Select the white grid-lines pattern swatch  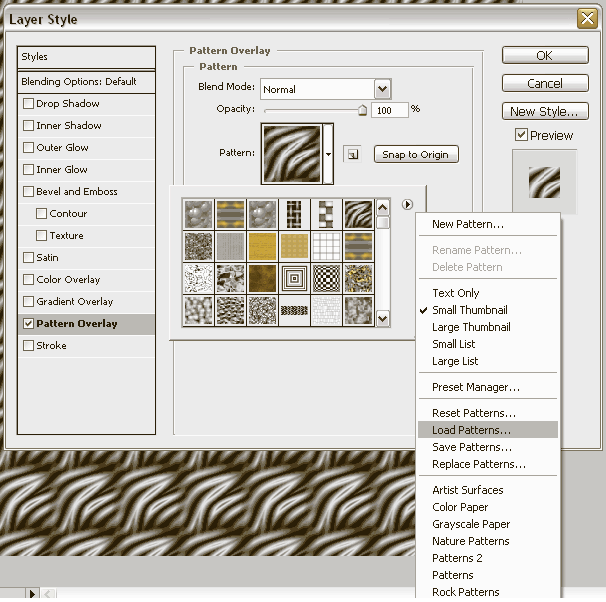pos(326,246)
